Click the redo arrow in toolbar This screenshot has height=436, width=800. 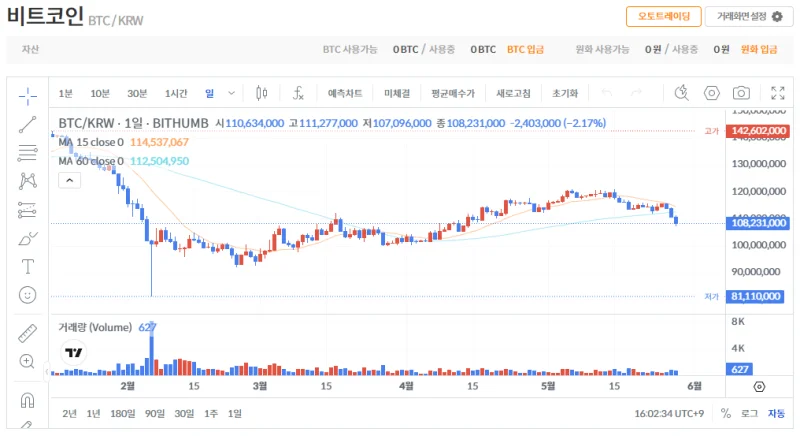coord(636,93)
